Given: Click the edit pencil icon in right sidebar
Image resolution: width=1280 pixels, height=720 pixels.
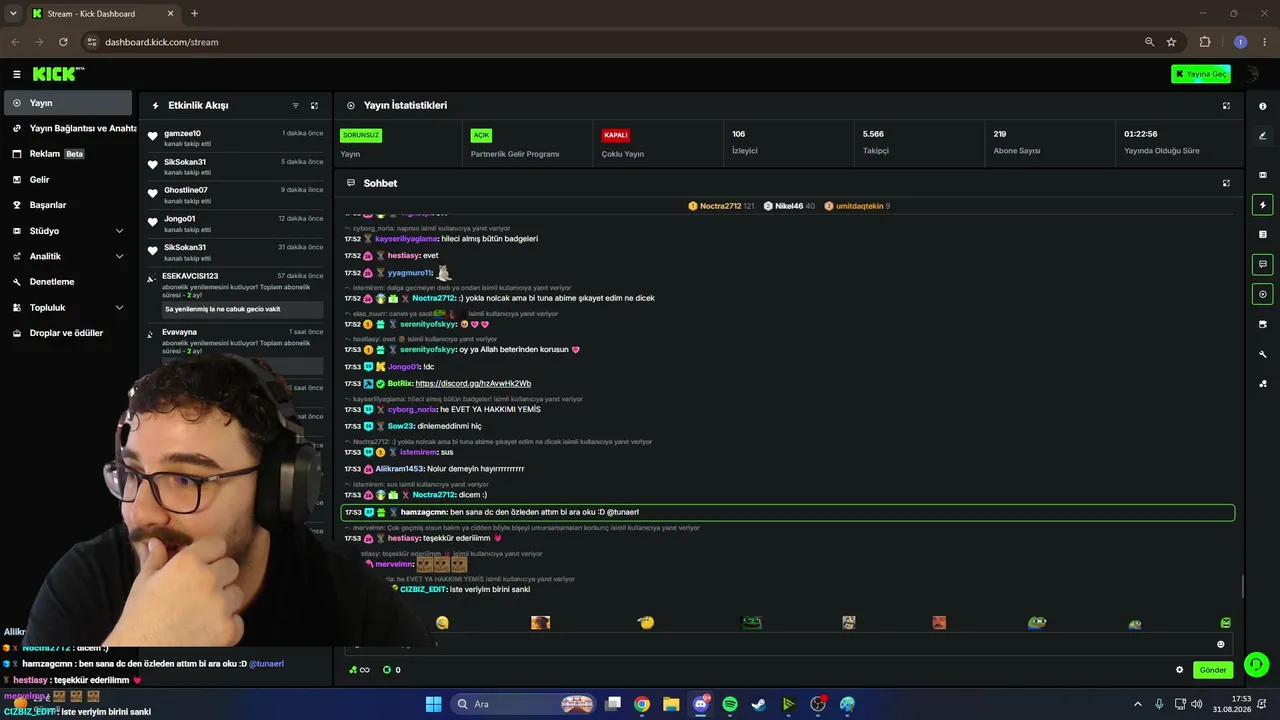Looking at the screenshot, I should coord(1263,136).
